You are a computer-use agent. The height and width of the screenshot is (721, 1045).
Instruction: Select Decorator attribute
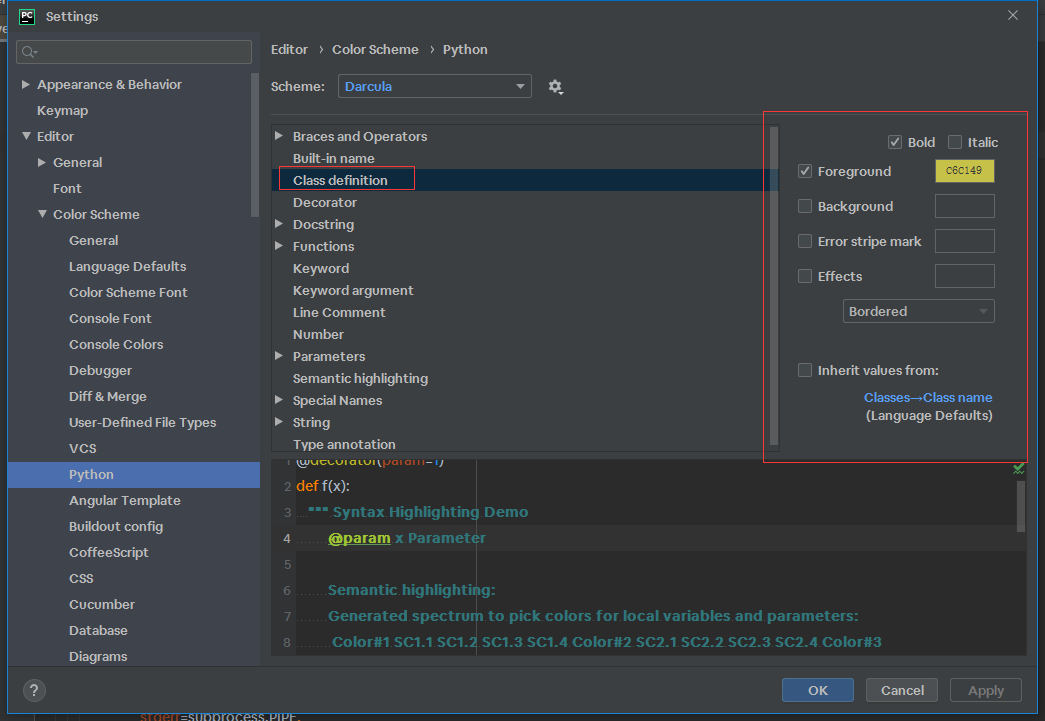pos(325,202)
